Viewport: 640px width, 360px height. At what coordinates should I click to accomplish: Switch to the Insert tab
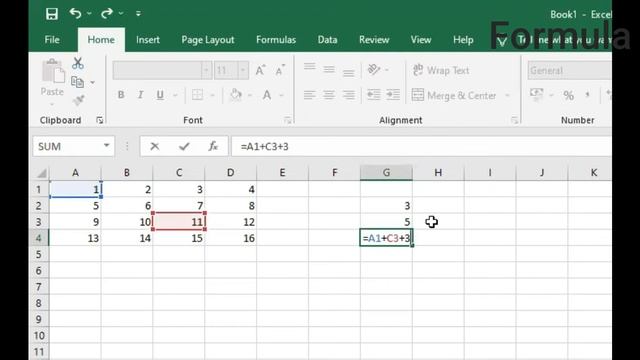[148, 40]
